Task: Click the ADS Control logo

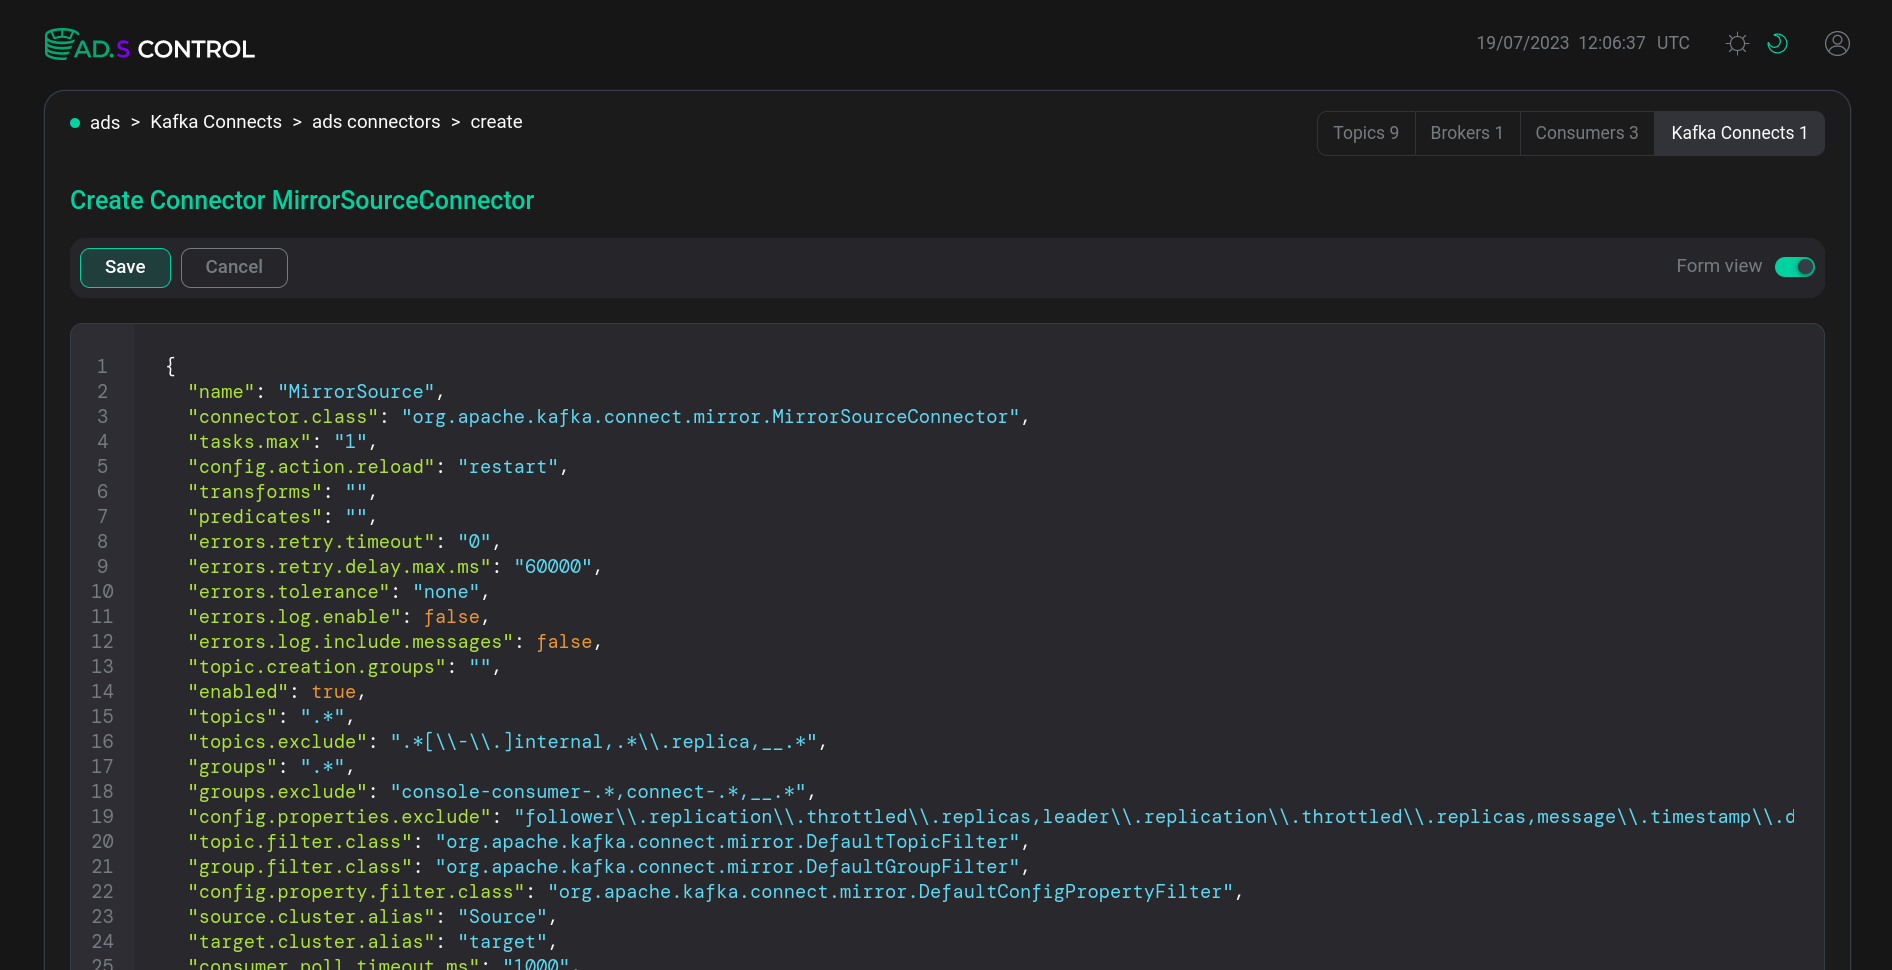Action: pos(150,45)
